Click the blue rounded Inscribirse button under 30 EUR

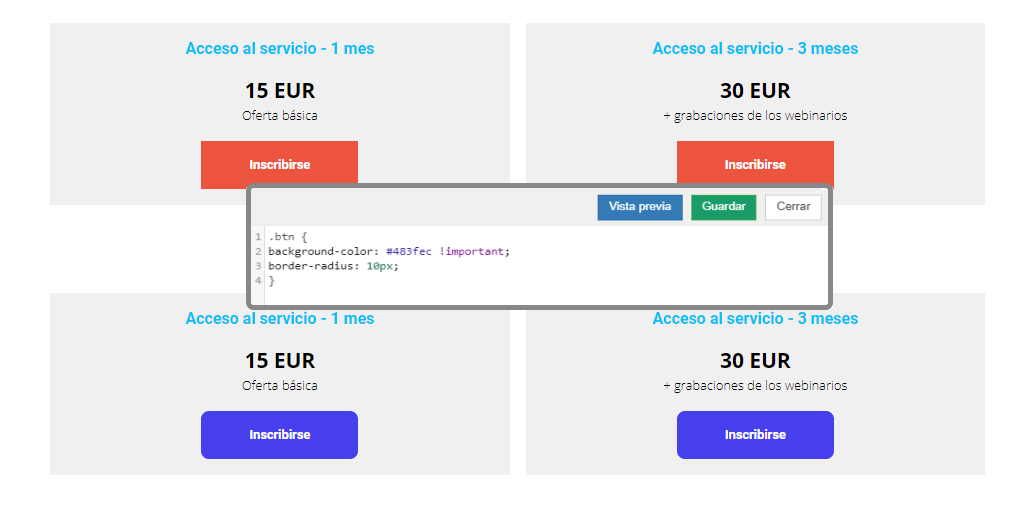pyautogui.click(x=755, y=435)
